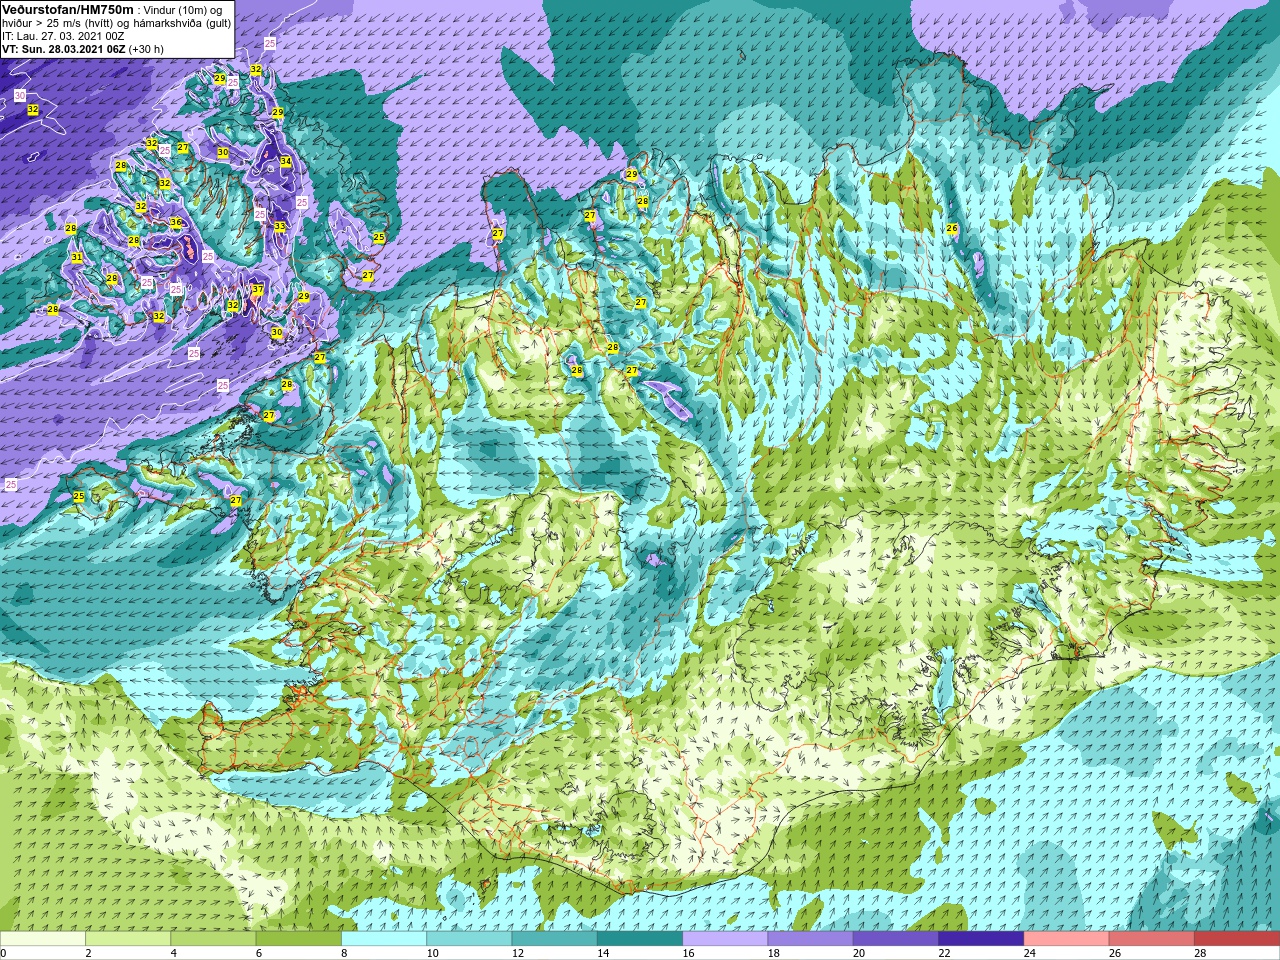This screenshot has width=1280, height=960.
Task: Click the legend scale value 14
Action: (x=602, y=953)
